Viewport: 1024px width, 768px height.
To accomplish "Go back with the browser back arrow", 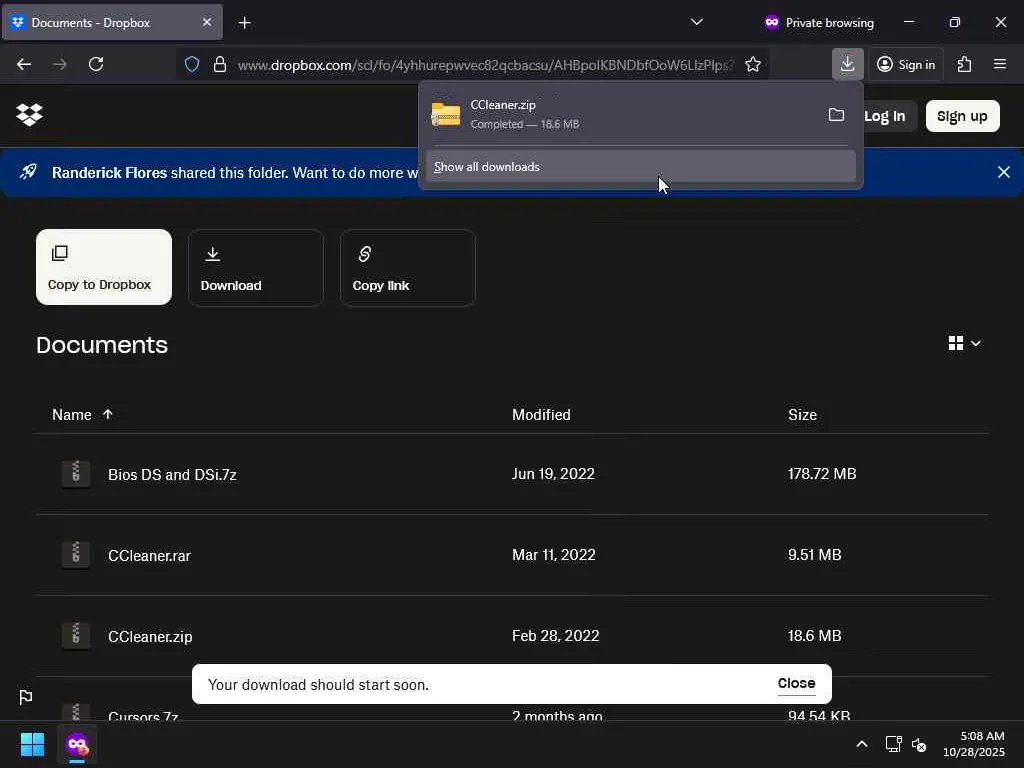I will click(x=24, y=64).
